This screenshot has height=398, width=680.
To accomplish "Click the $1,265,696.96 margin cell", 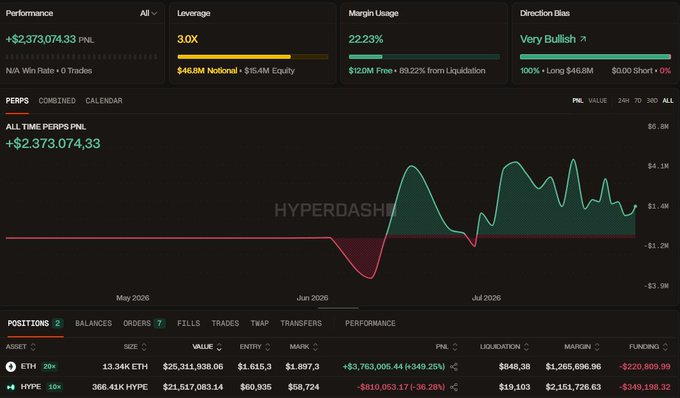I will (573, 367).
